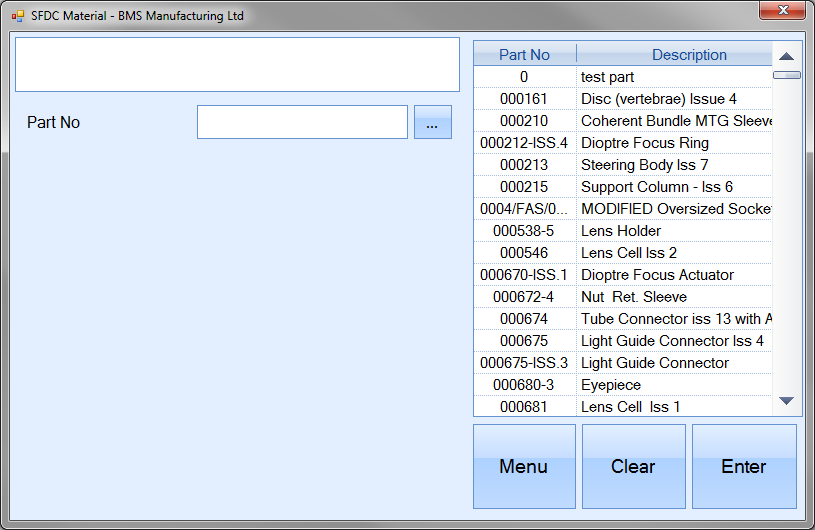Click the large blank text box at top
Screen dimensions: 815x530
click(x=237, y=64)
